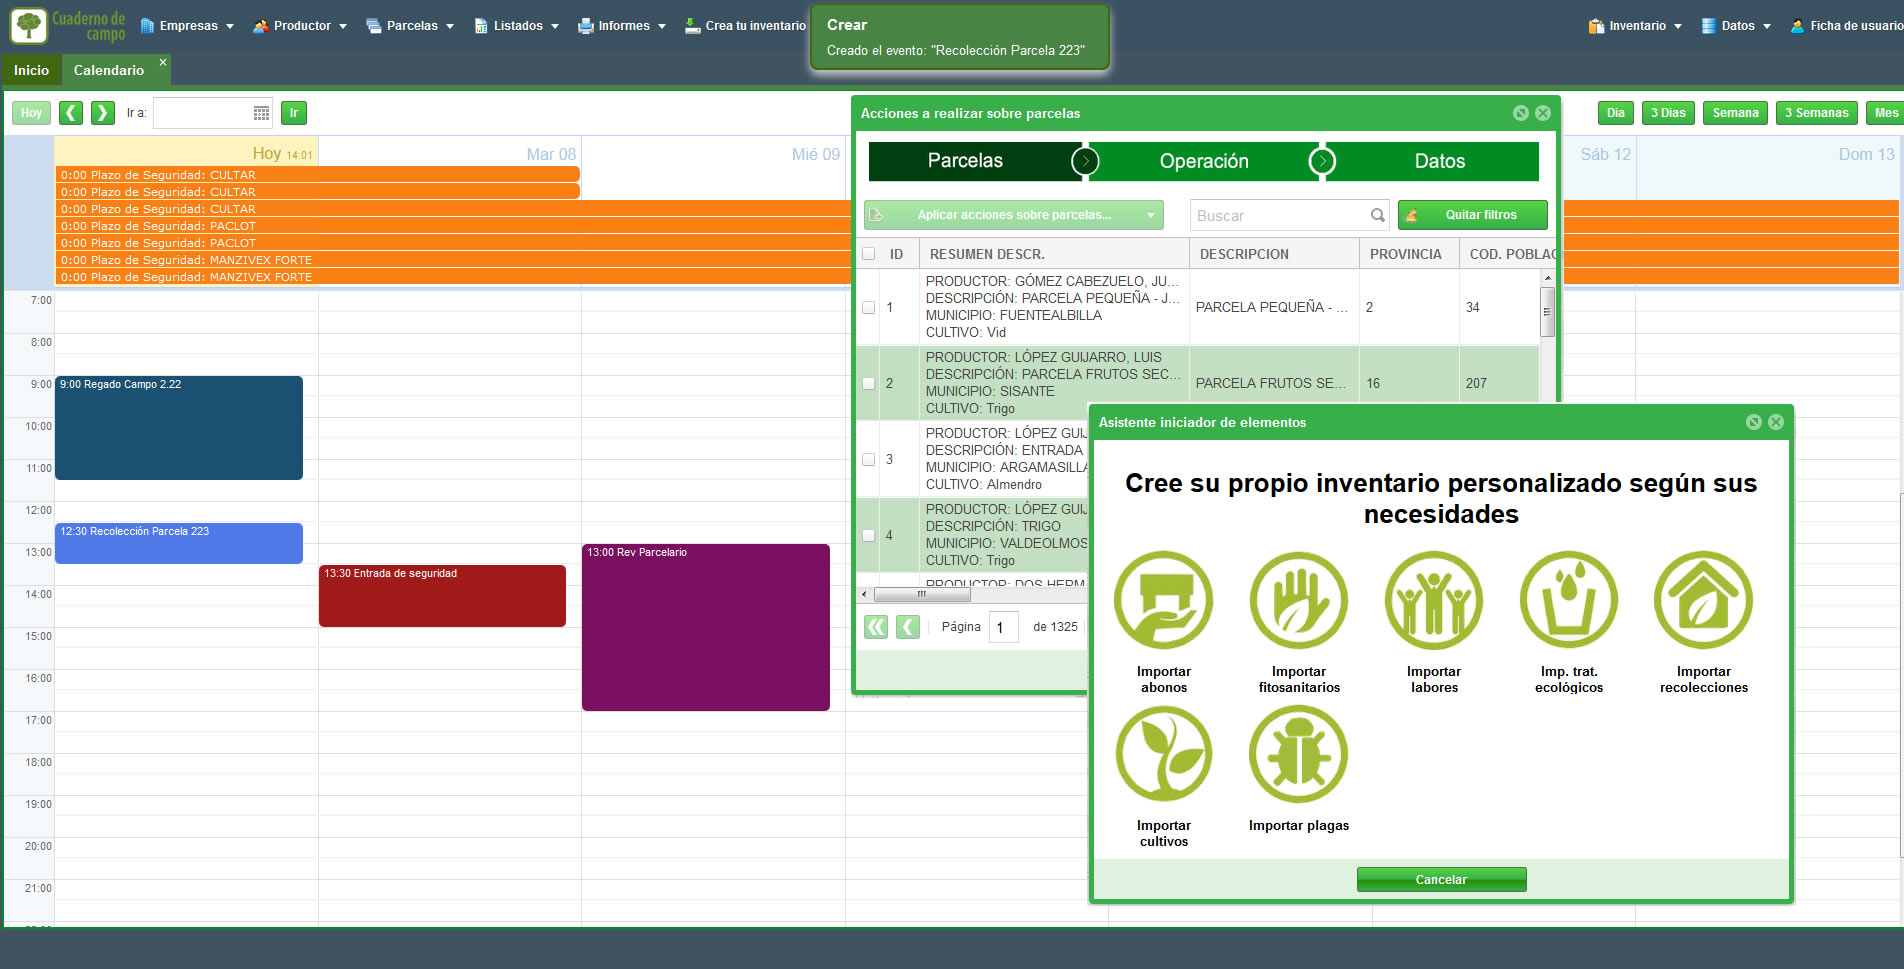Close the Calendario tab

point(163,62)
